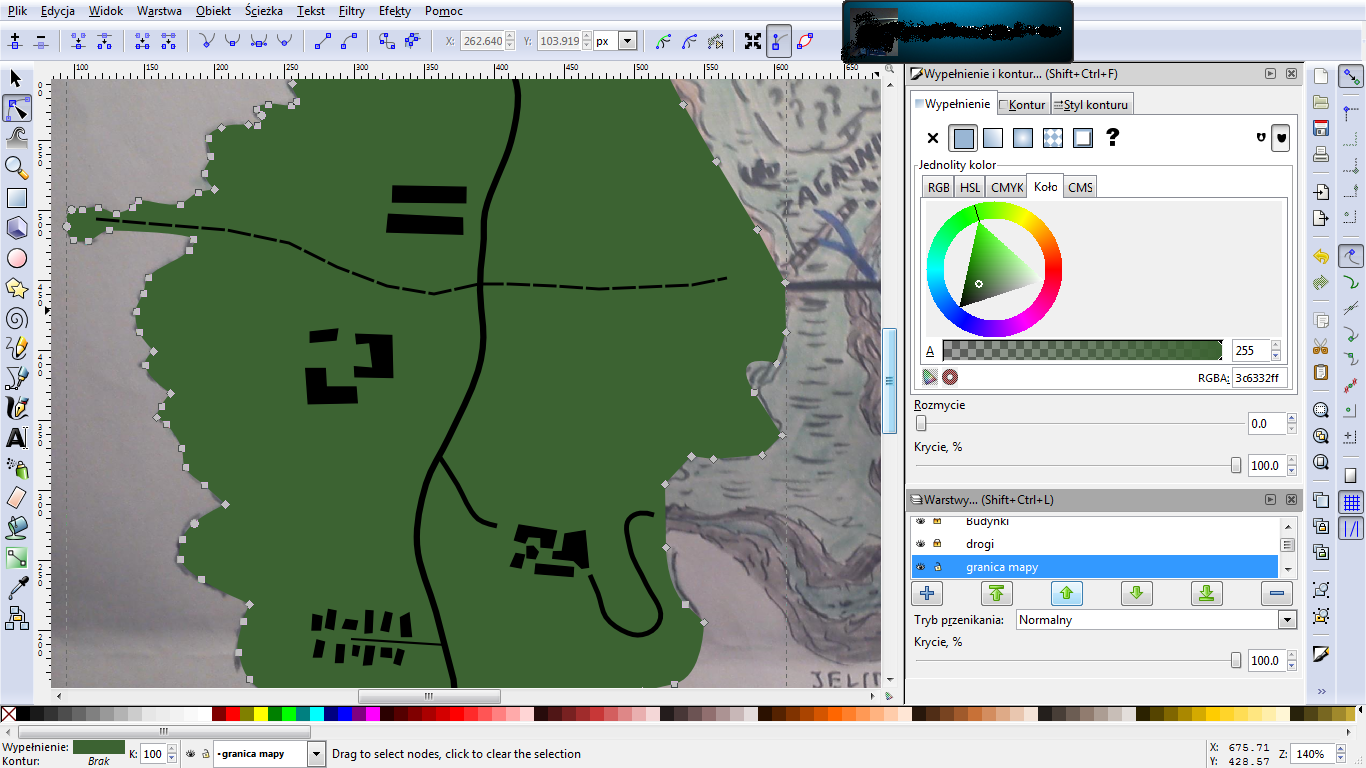
Task: Pick the rectangle tool
Action: [16, 198]
